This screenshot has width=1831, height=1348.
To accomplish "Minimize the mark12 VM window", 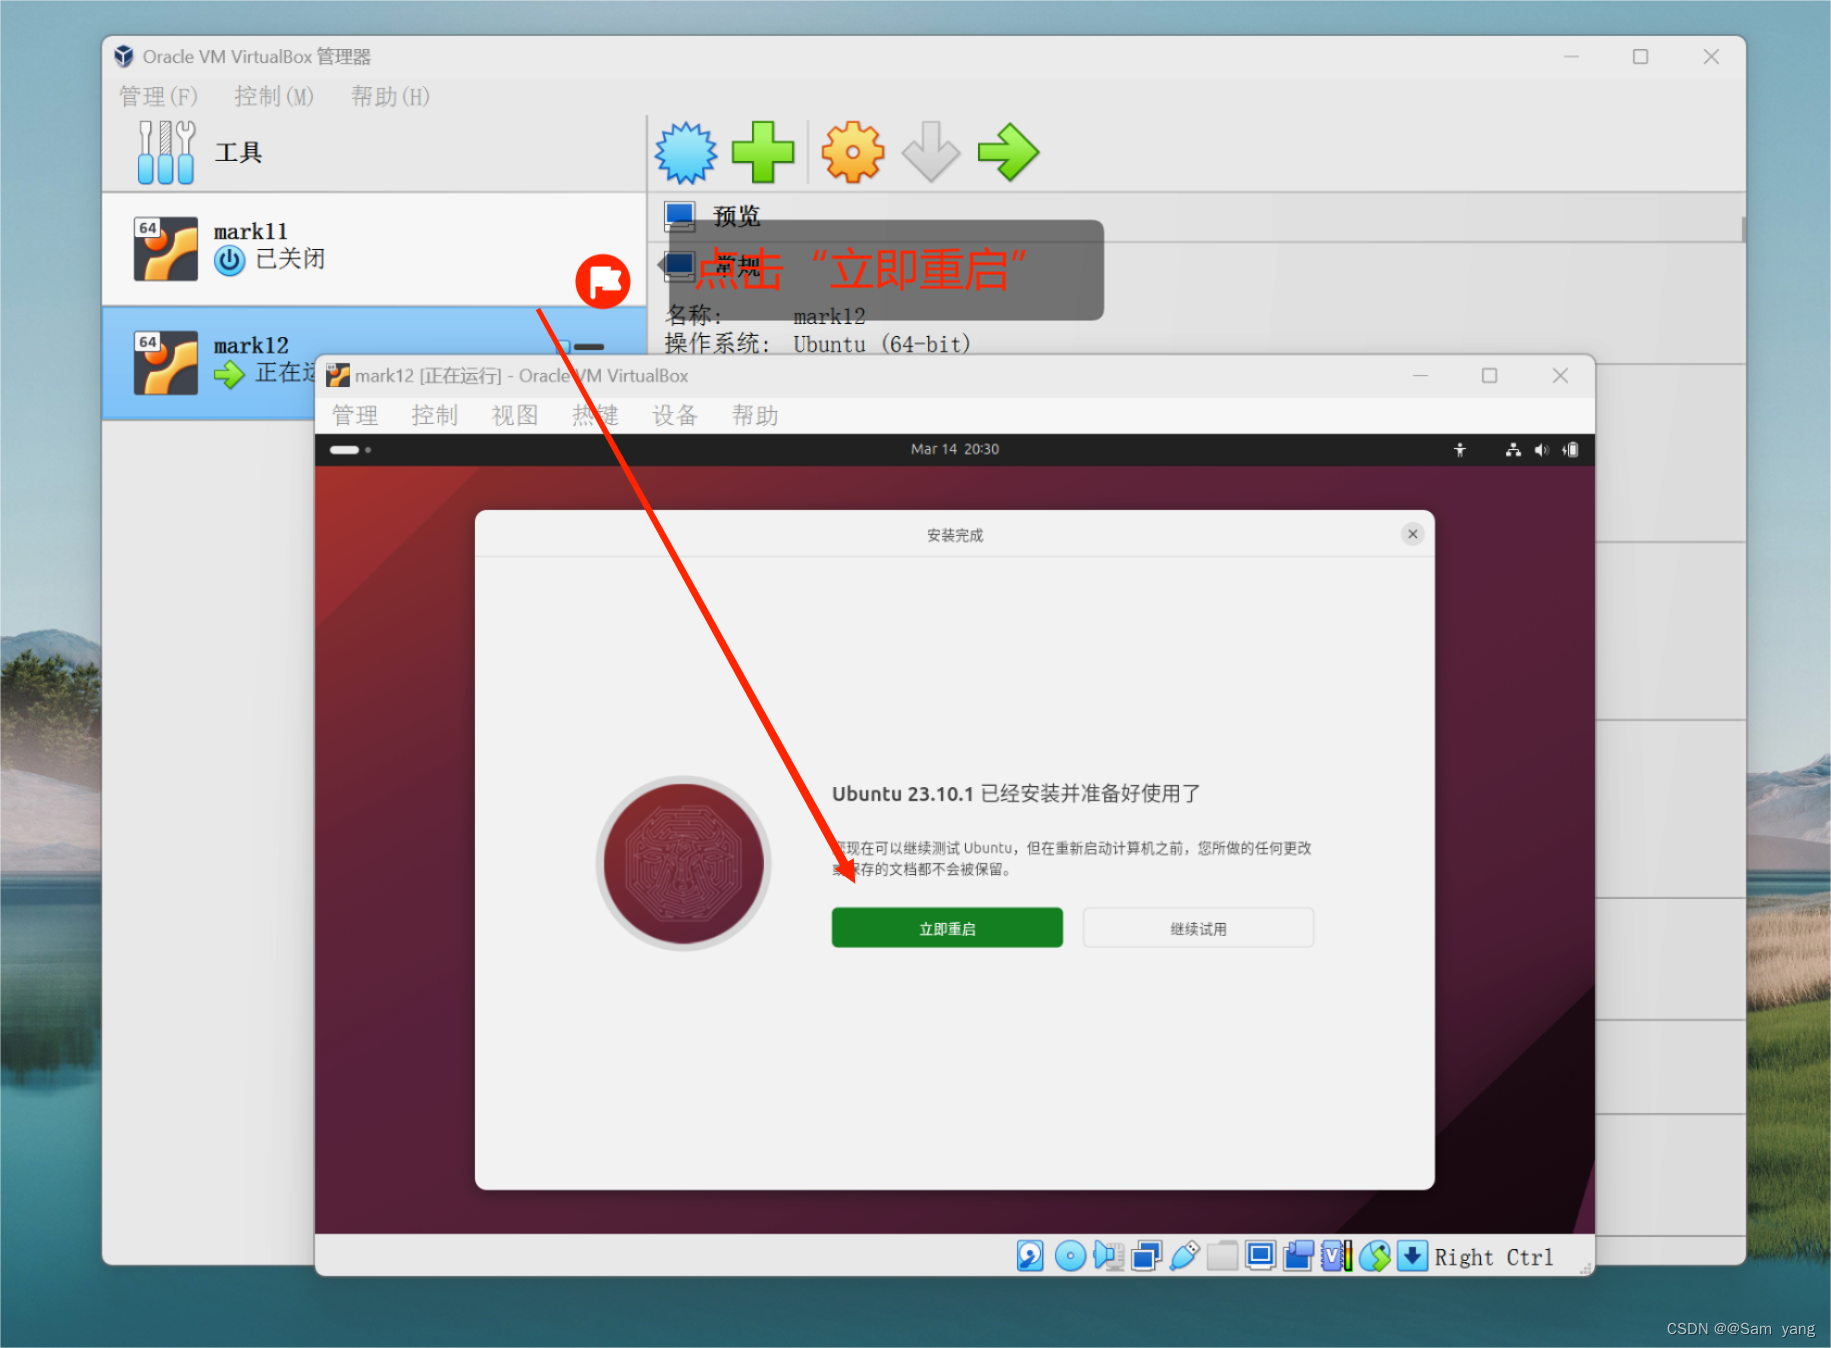I will coord(1420,375).
